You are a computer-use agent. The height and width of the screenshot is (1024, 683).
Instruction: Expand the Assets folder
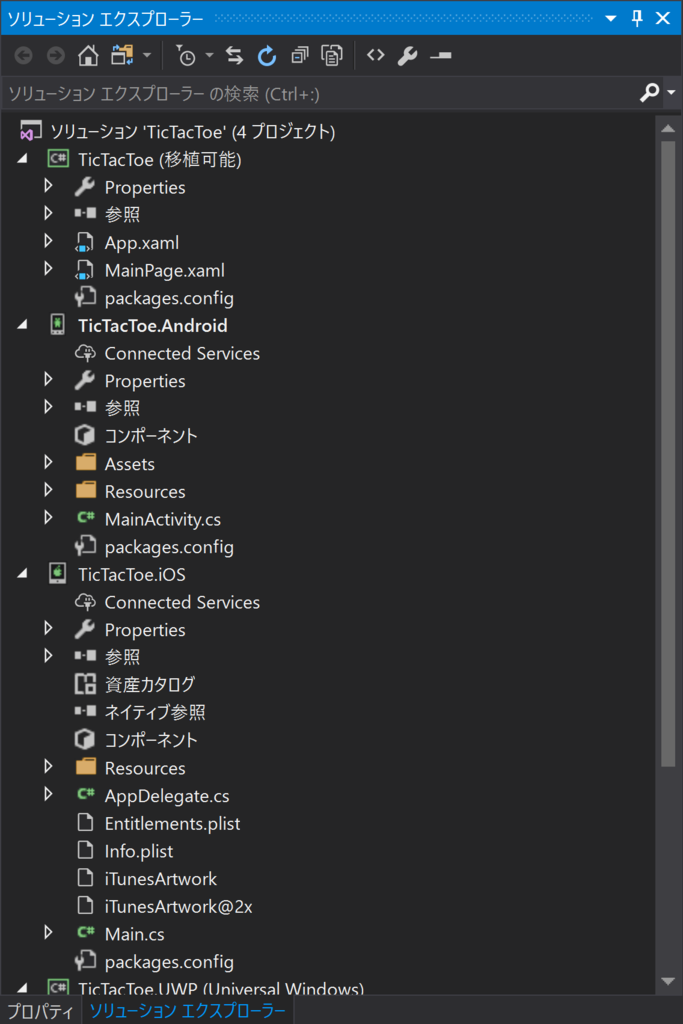point(48,462)
